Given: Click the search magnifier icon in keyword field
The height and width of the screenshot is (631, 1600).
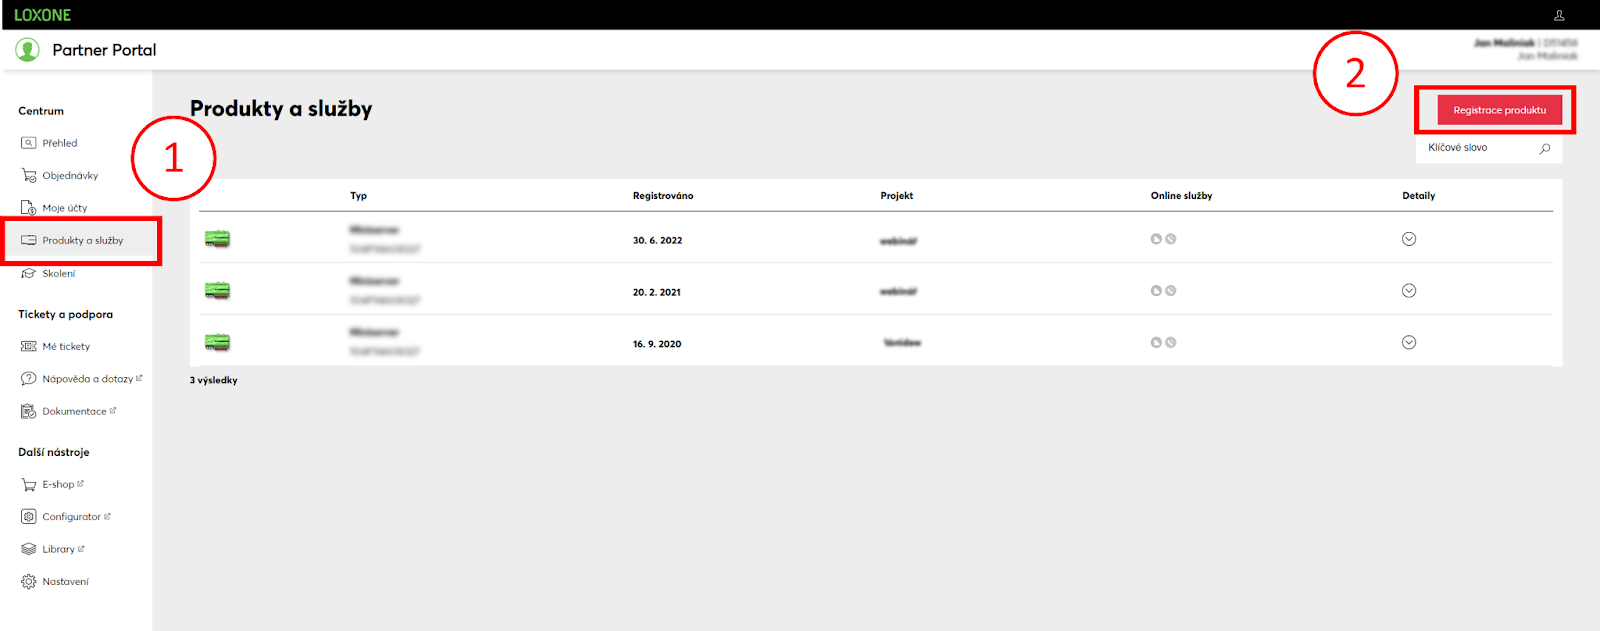Looking at the screenshot, I should point(1544,149).
